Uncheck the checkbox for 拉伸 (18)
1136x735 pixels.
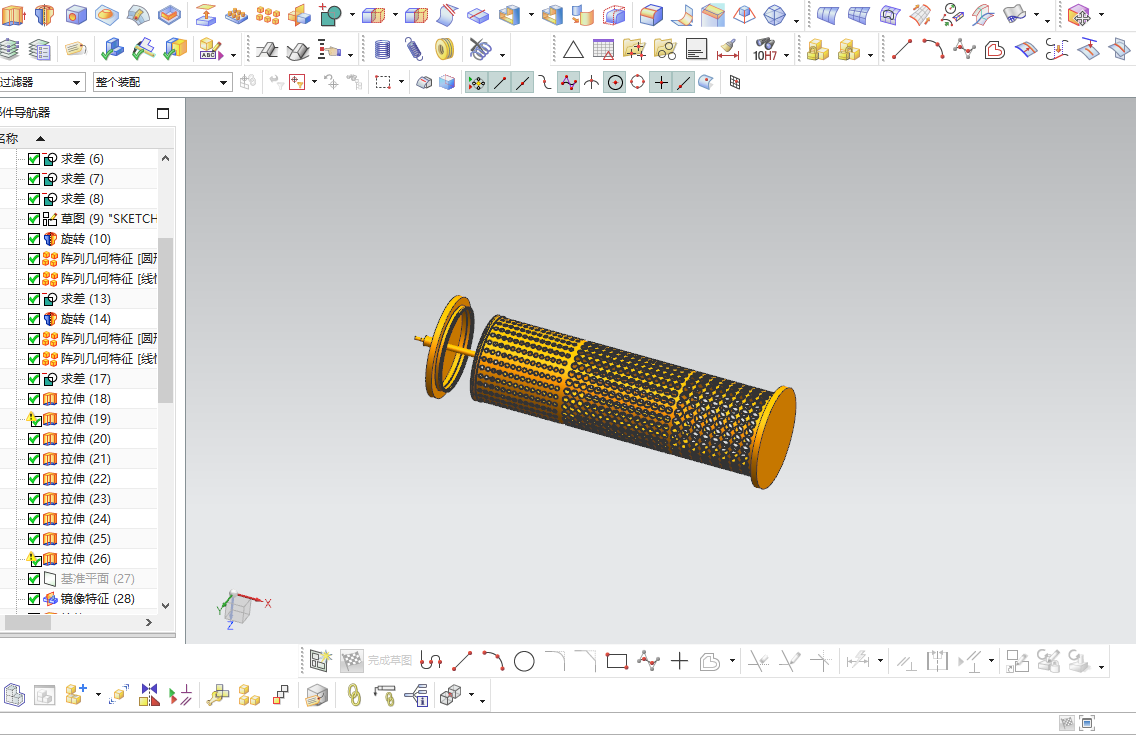pos(34,399)
